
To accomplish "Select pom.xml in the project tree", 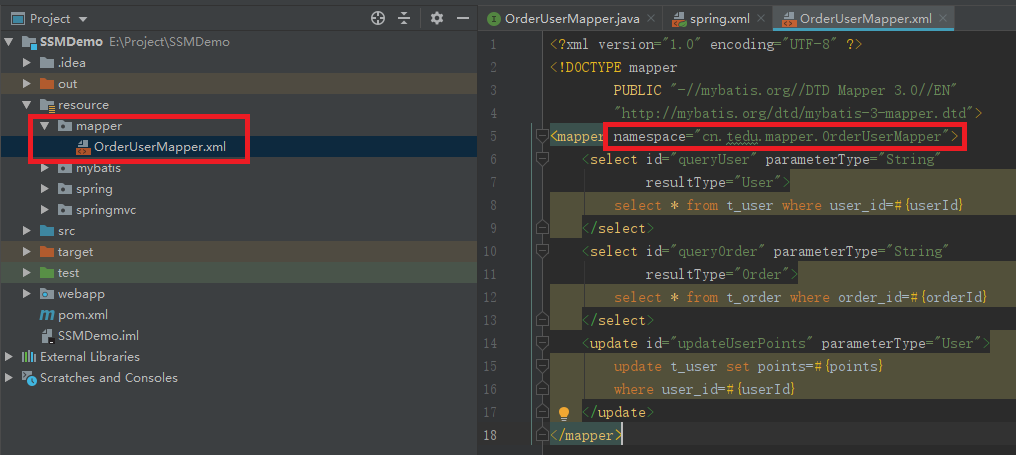I will point(83,315).
